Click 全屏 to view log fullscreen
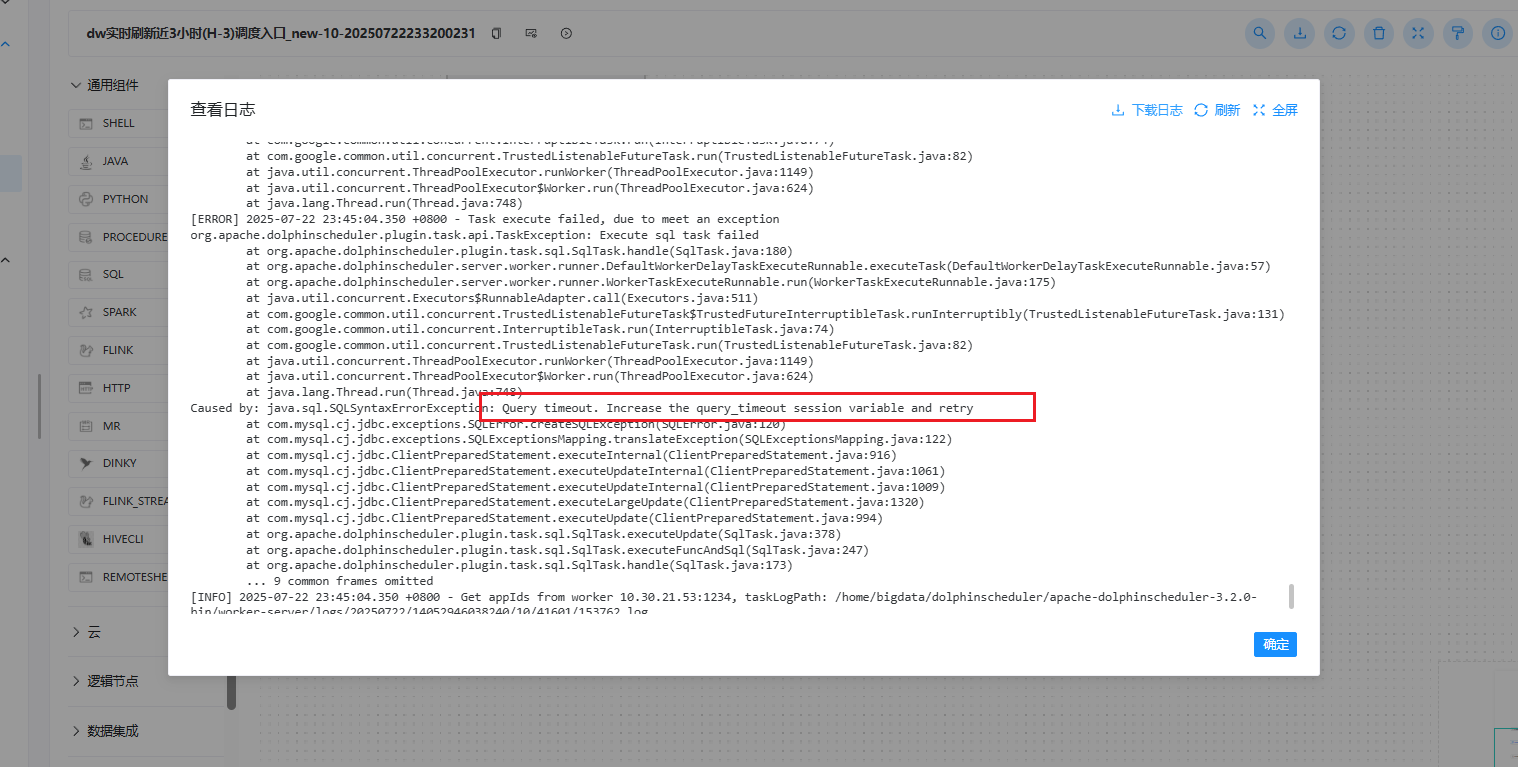 point(1275,110)
